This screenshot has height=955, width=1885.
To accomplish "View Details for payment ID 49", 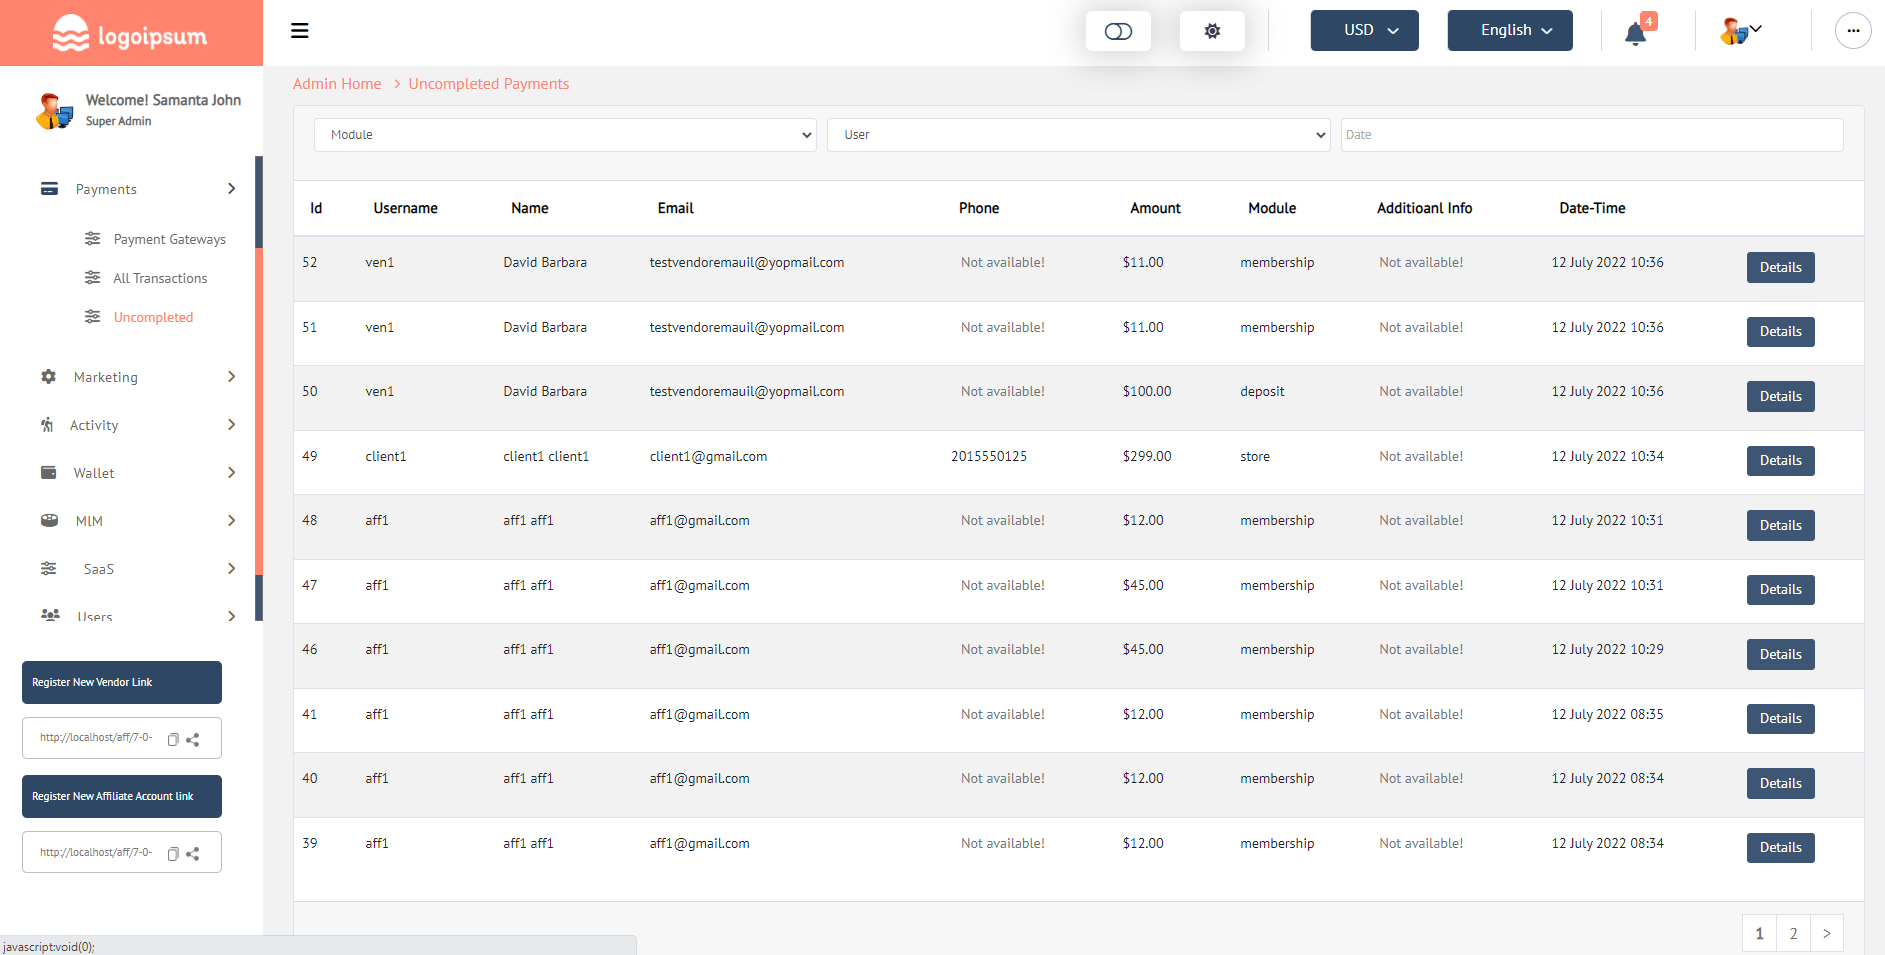I will point(1780,460).
